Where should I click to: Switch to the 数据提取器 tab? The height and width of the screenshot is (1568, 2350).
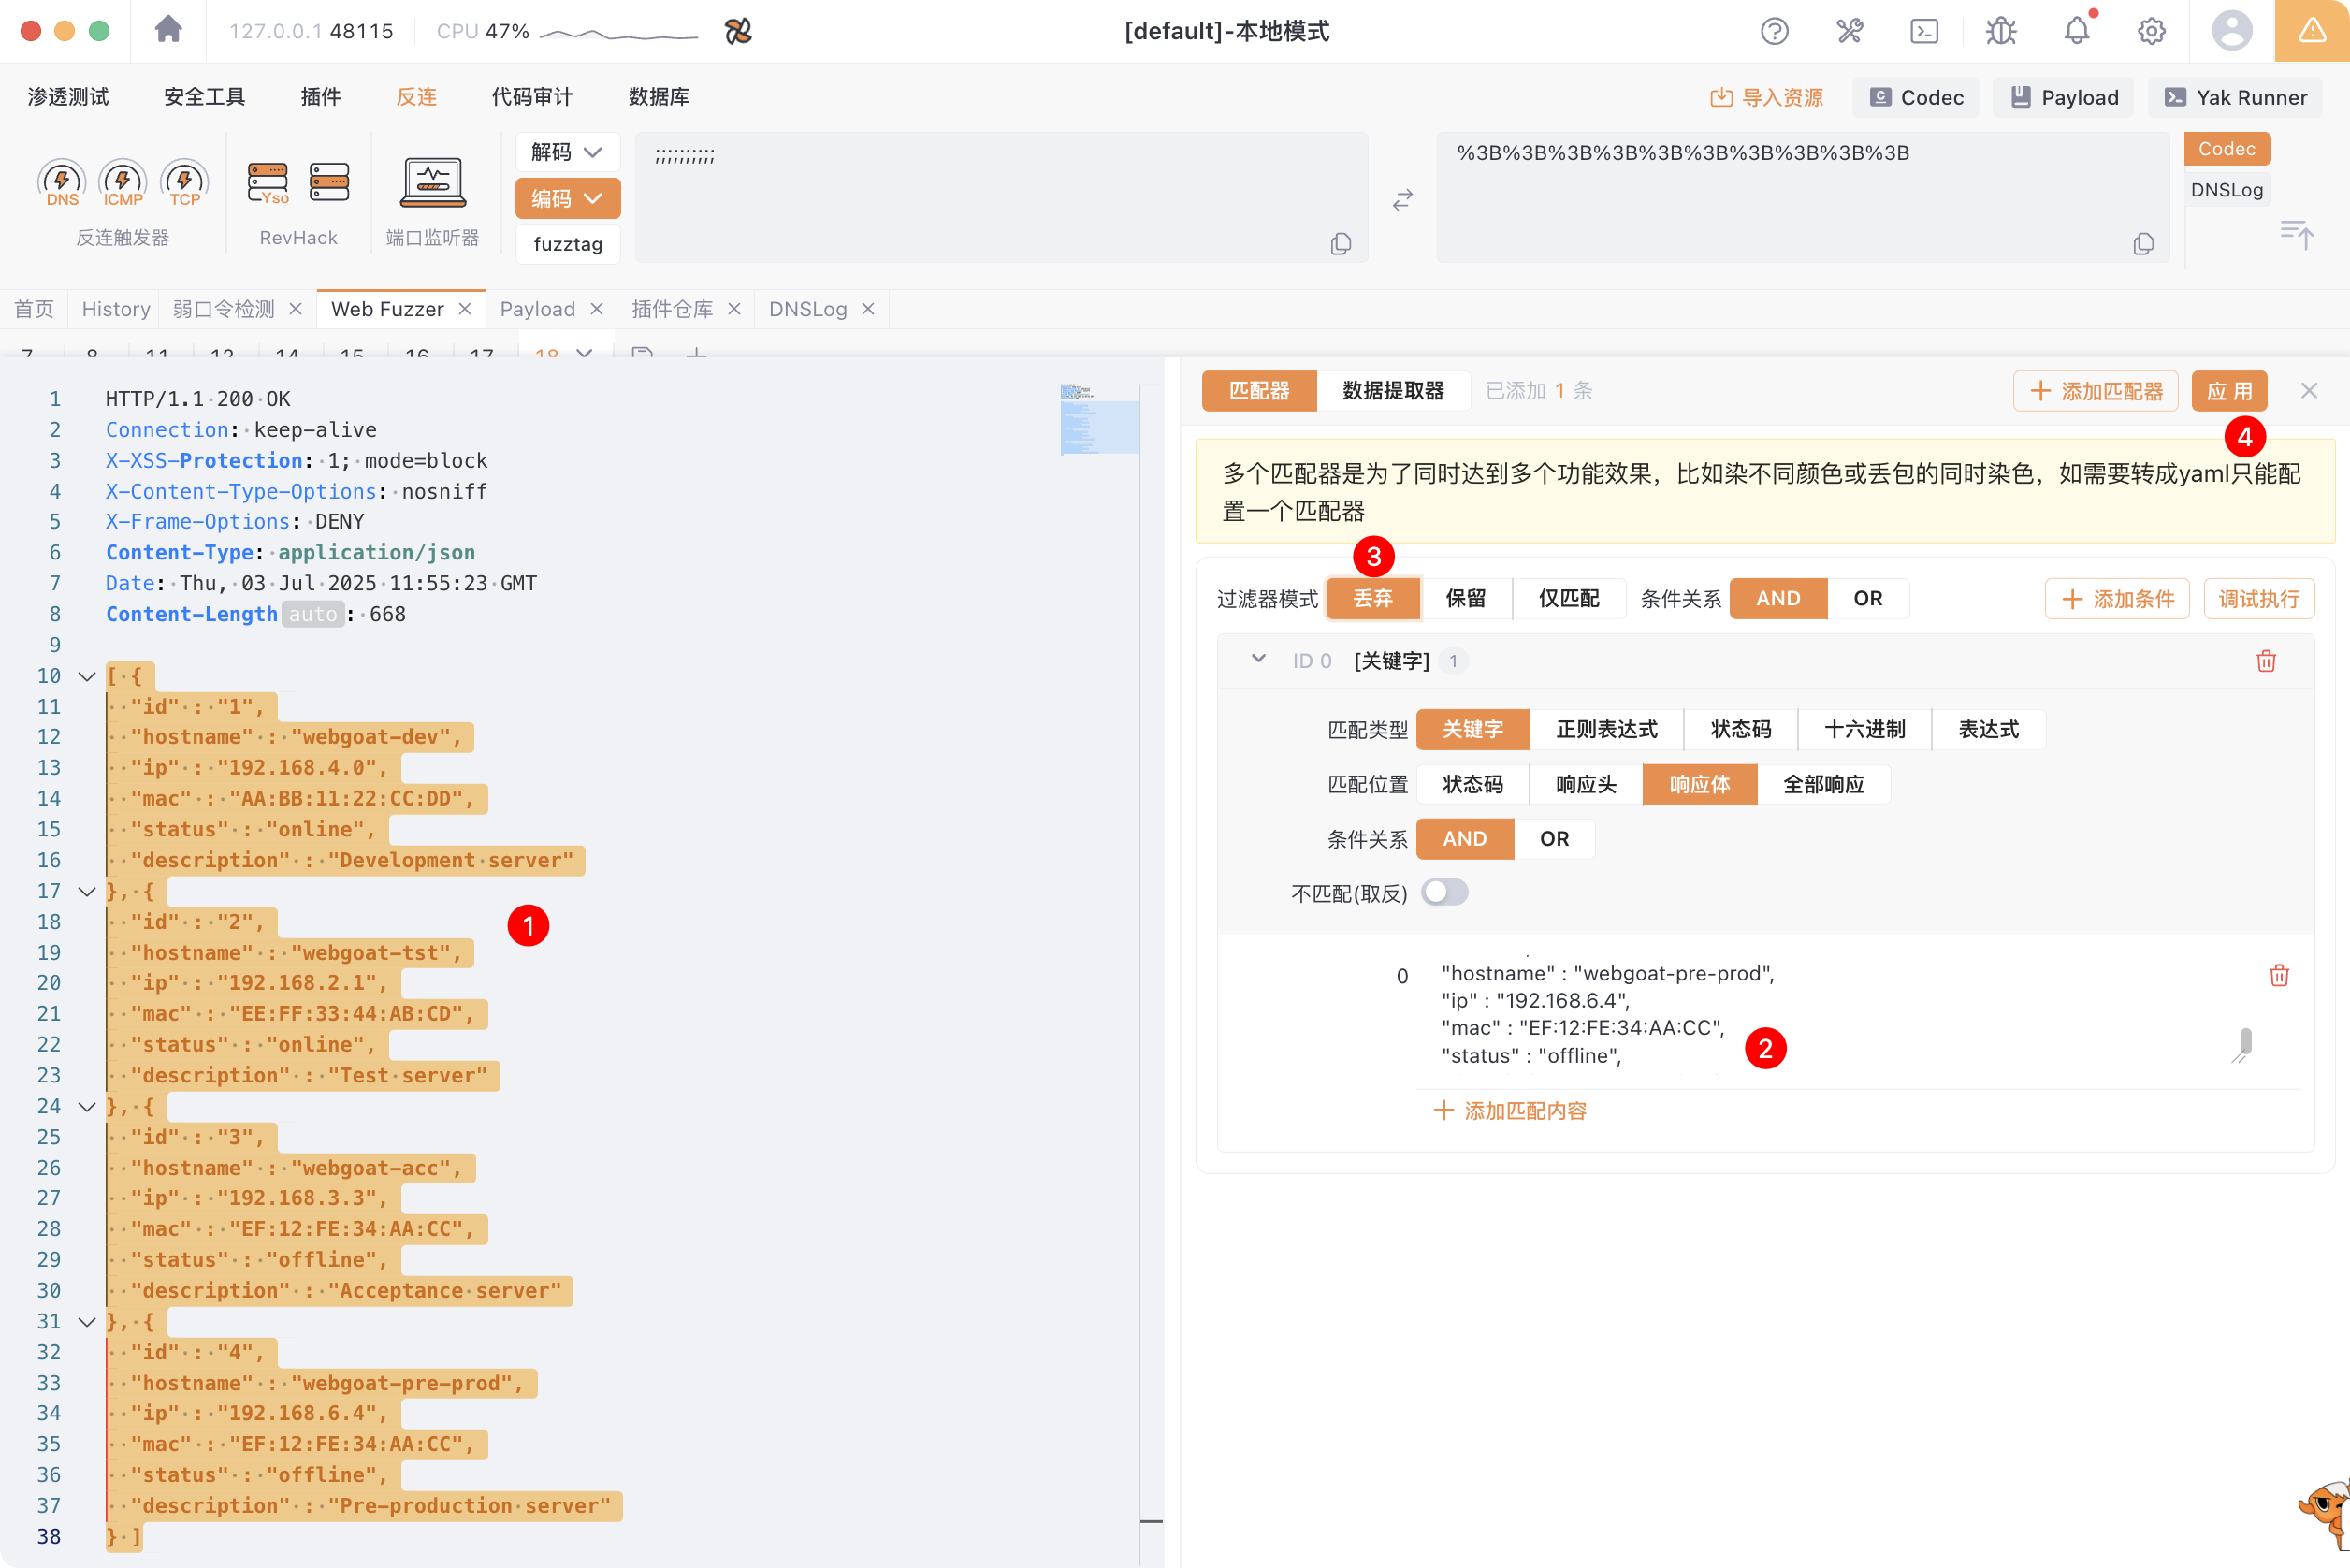(x=1393, y=391)
